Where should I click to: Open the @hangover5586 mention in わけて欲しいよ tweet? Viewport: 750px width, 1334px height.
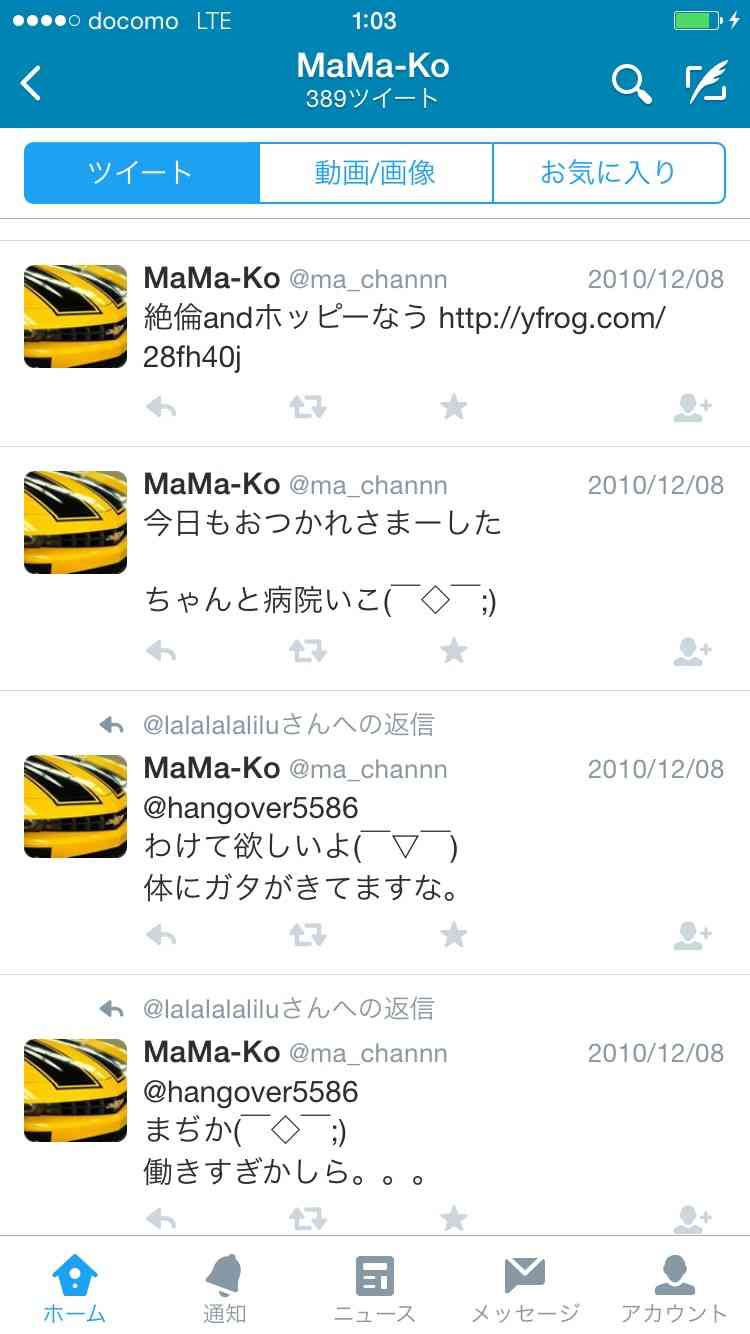tap(251, 808)
